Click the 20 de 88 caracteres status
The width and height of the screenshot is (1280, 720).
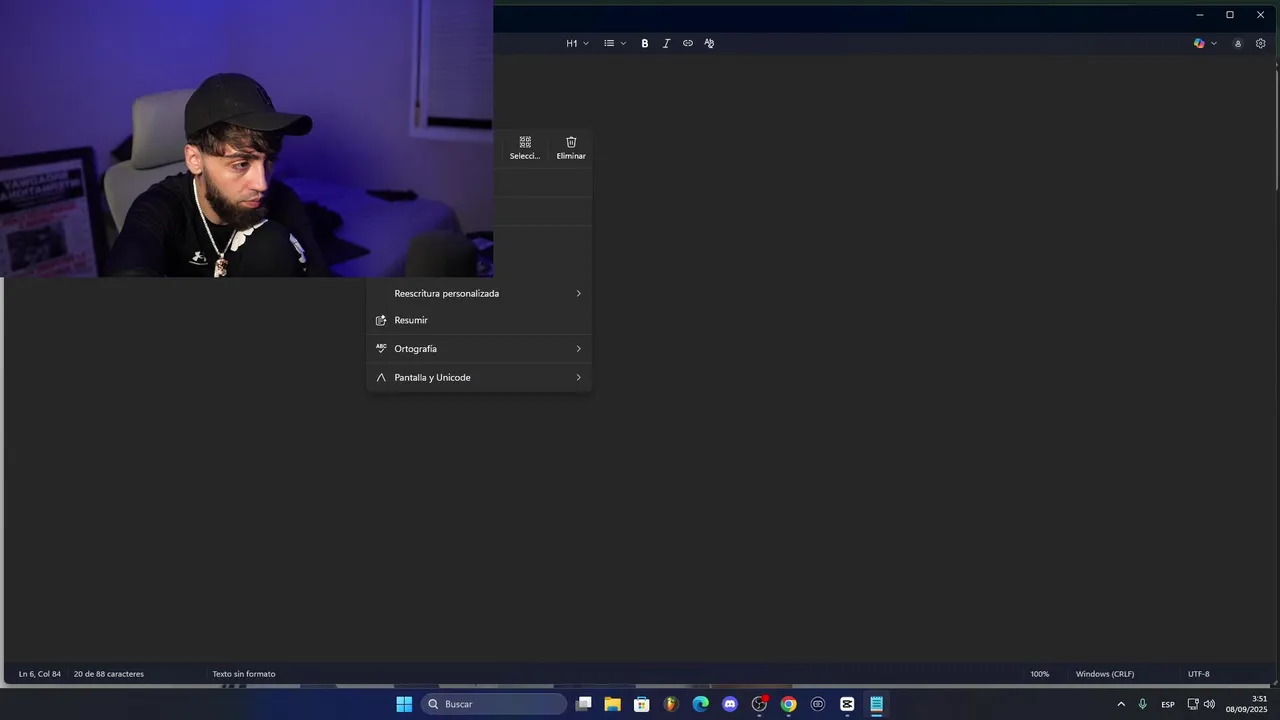tap(109, 674)
